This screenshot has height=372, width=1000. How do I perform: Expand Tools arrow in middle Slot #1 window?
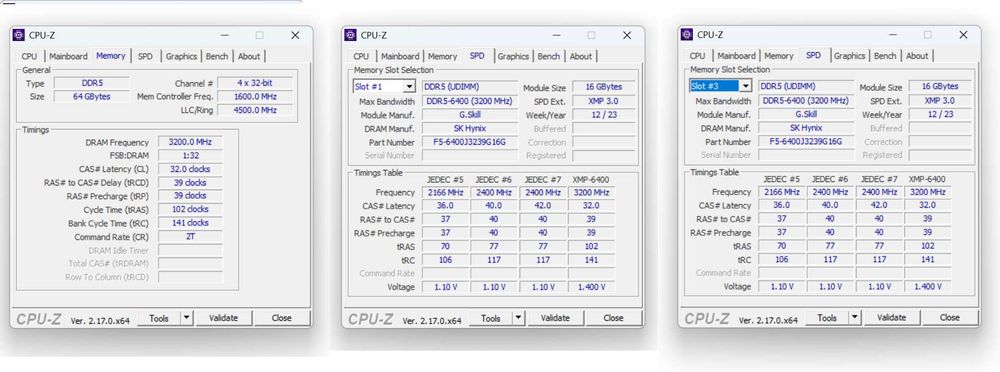coord(518,317)
